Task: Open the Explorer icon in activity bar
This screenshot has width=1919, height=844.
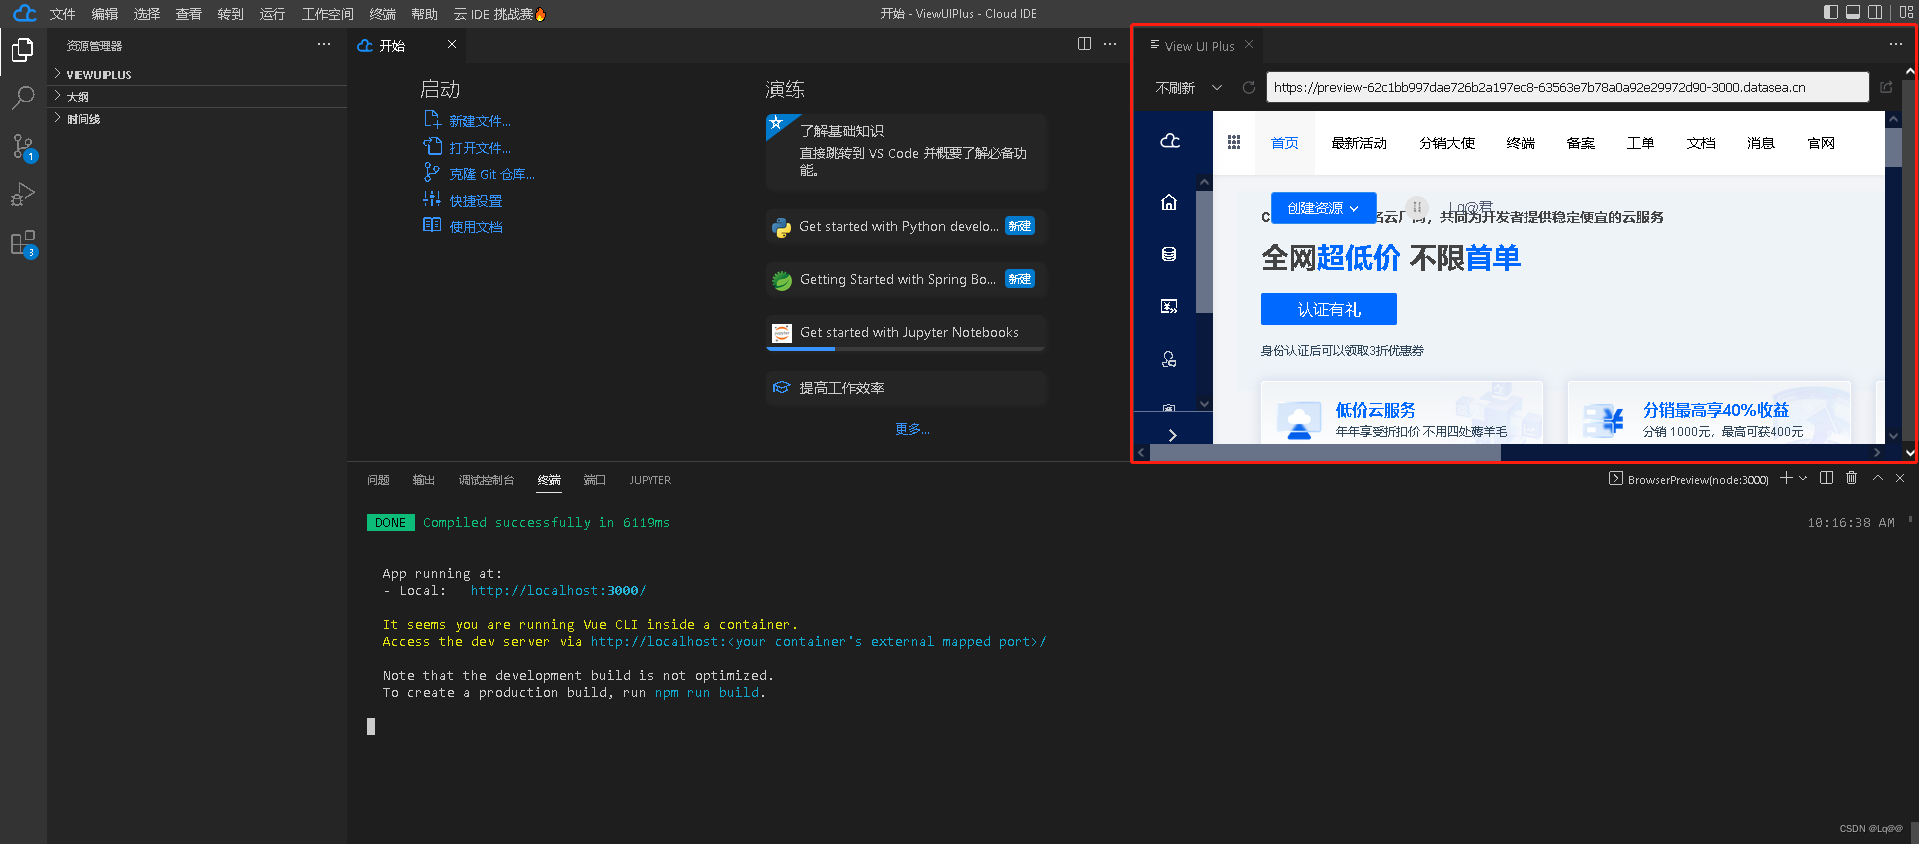Action: (x=22, y=50)
